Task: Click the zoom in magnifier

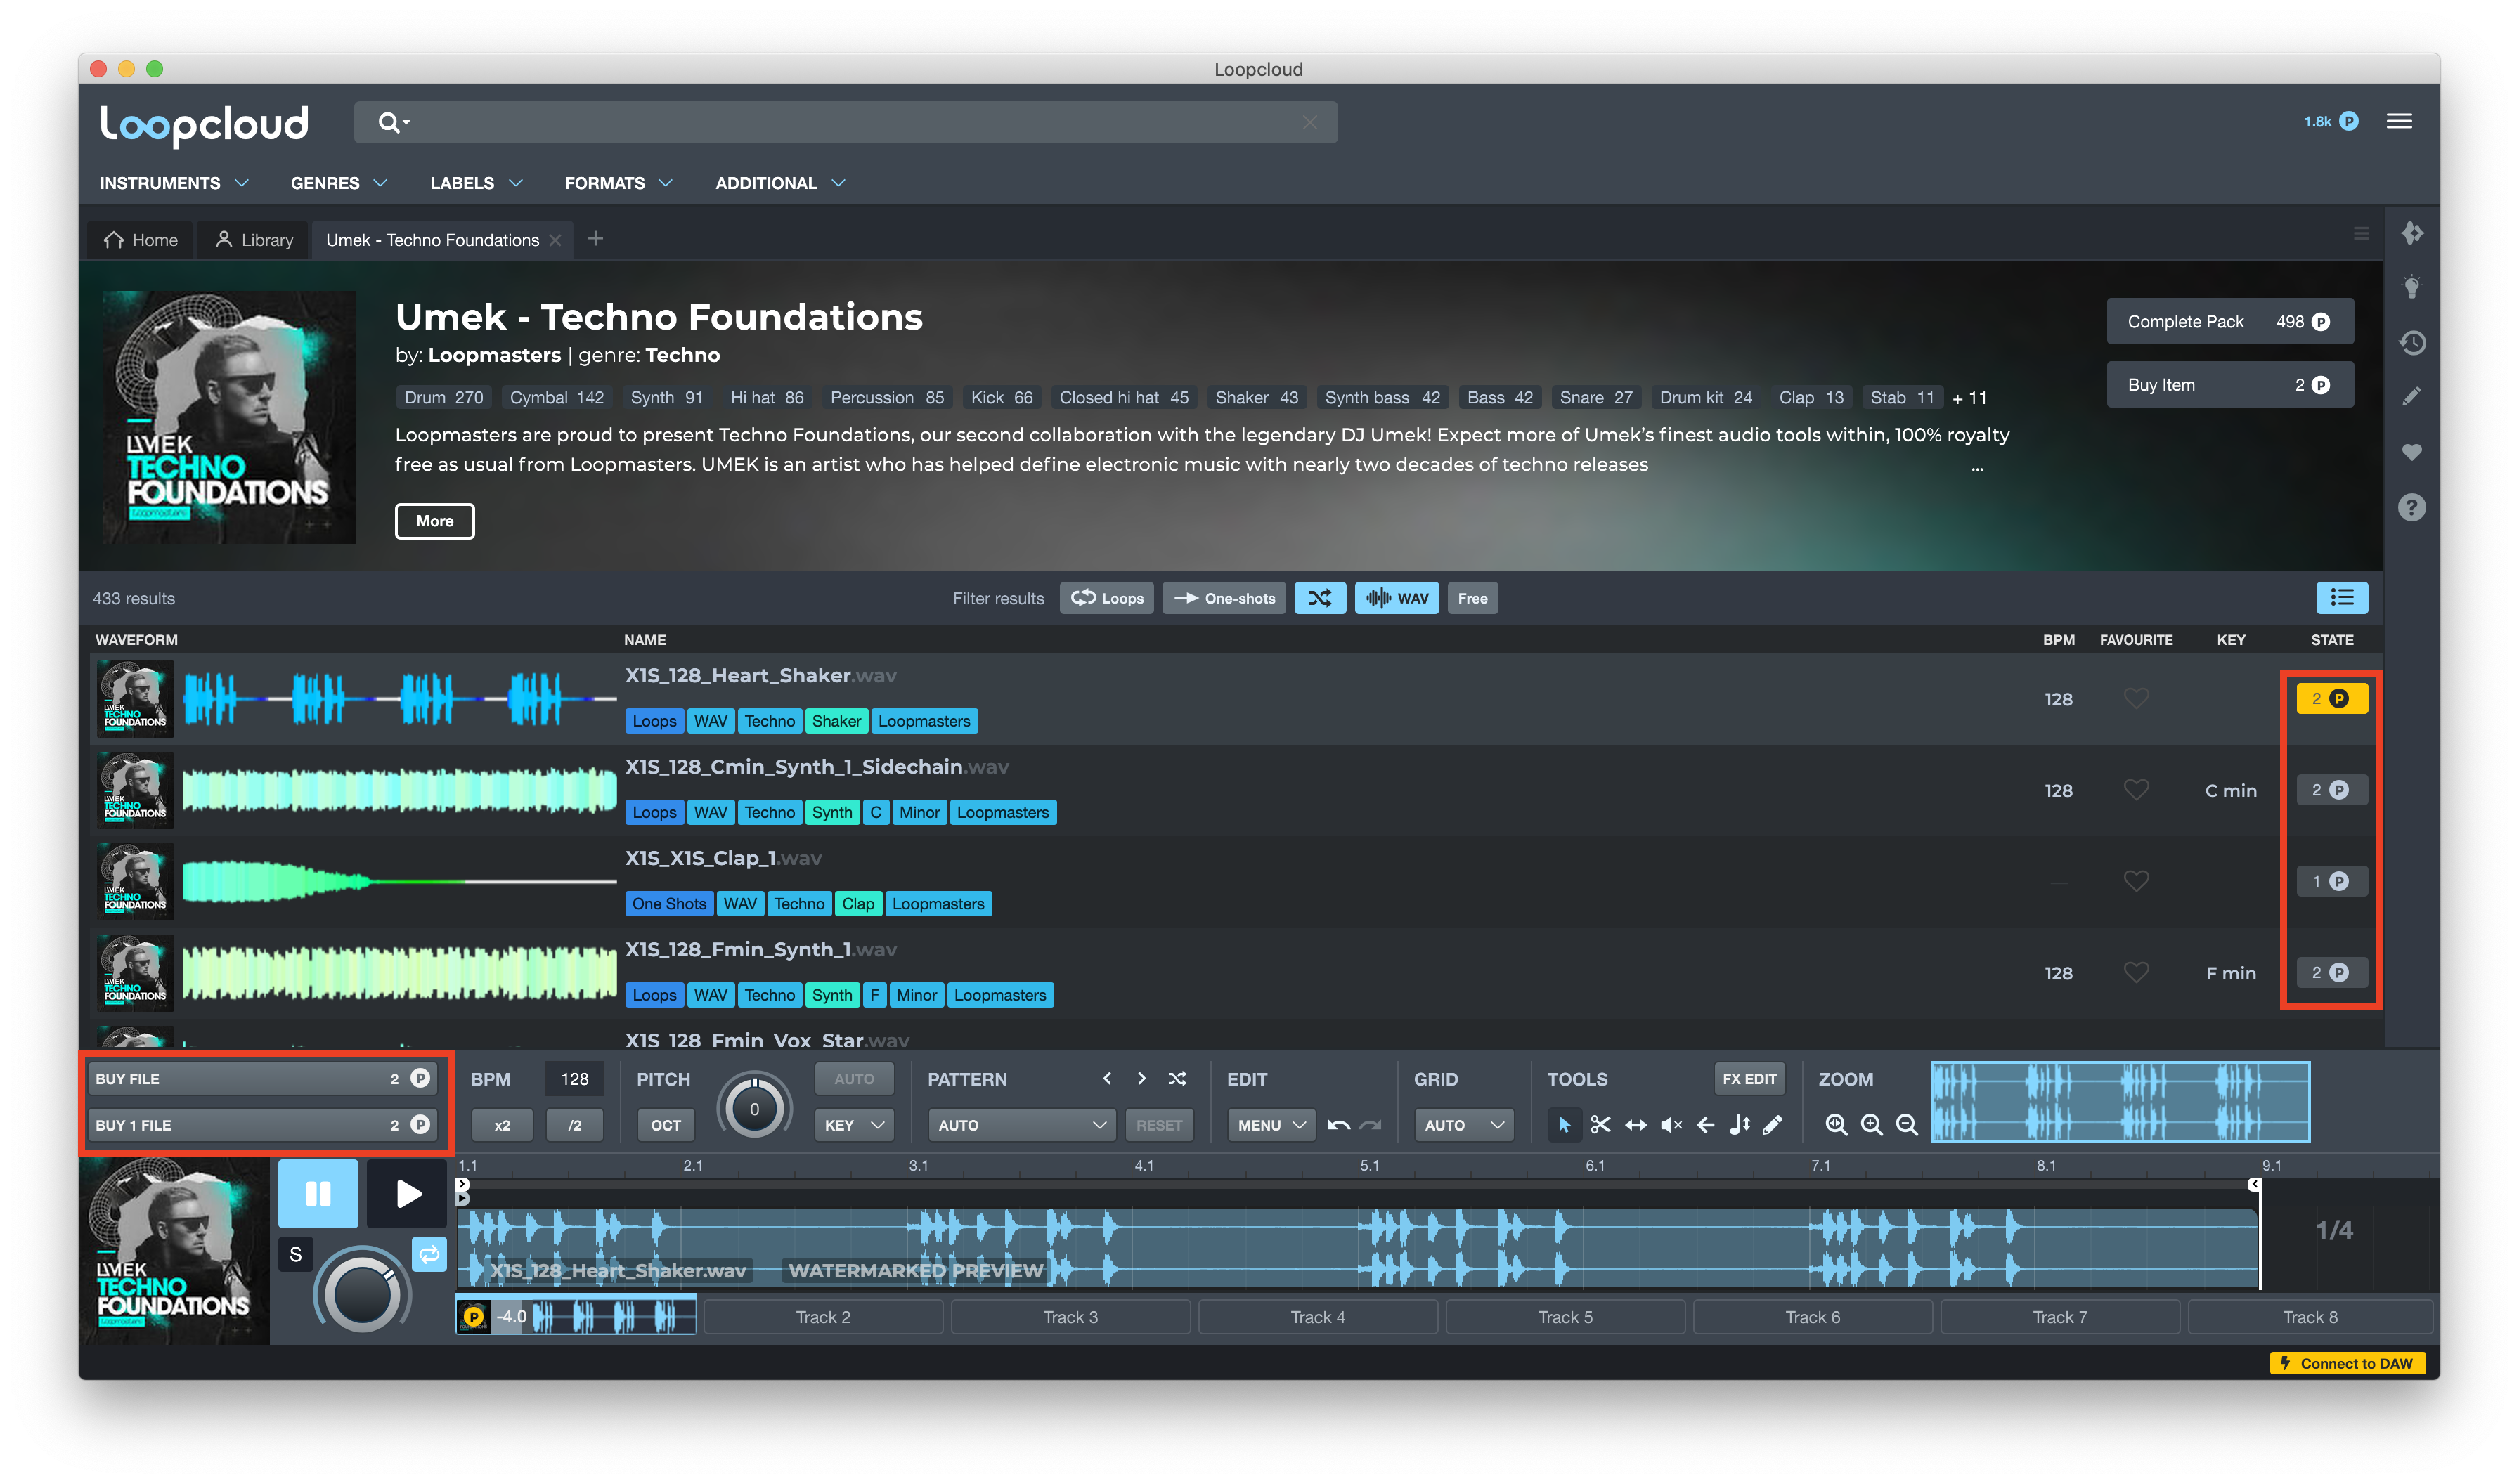Action: click(1871, 1125)
